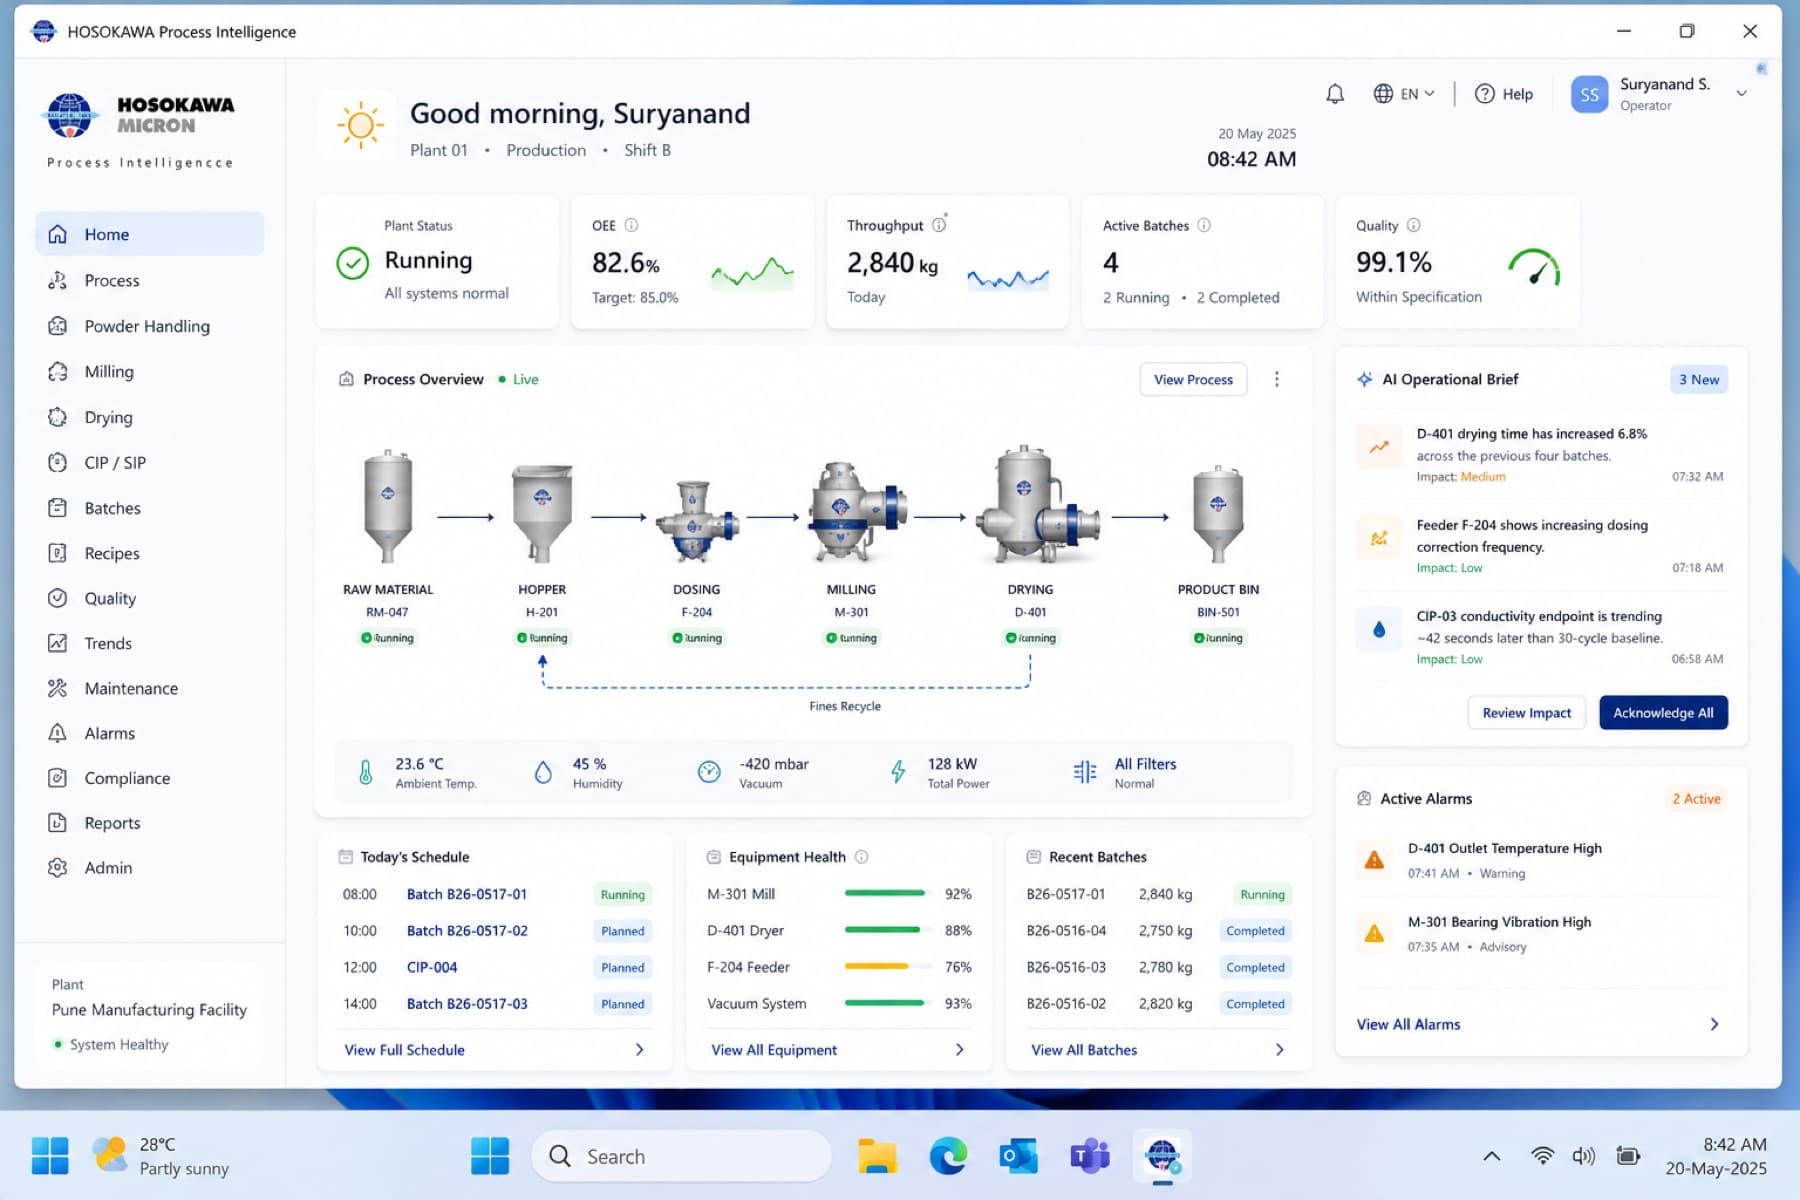Click the View All Equipment chevron arrow
Viewport: 1800px width, 1200px height.
[x=959, y=1050]
